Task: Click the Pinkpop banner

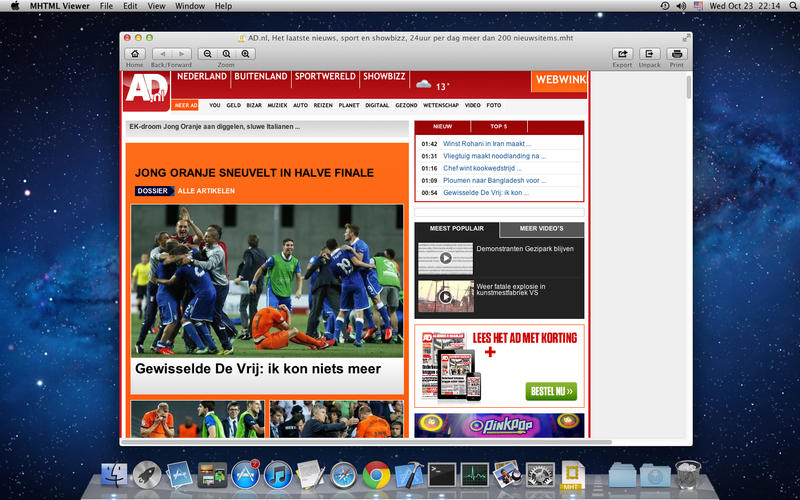Action: pyautogui.click(x=499, y=426)
